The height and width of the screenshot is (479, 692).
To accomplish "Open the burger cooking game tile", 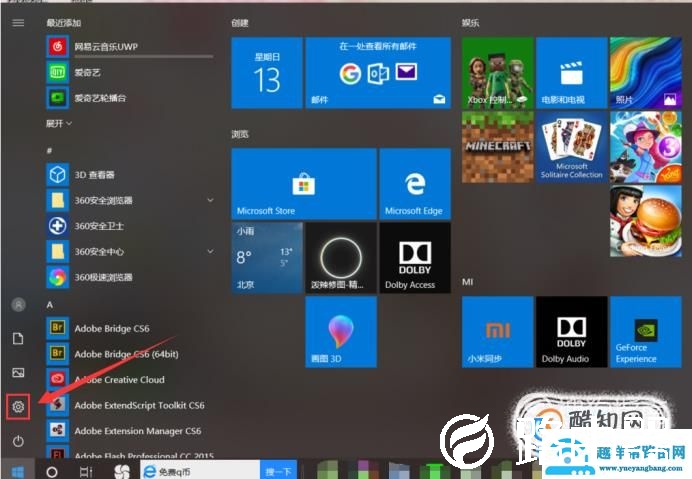I will [646, 221].
